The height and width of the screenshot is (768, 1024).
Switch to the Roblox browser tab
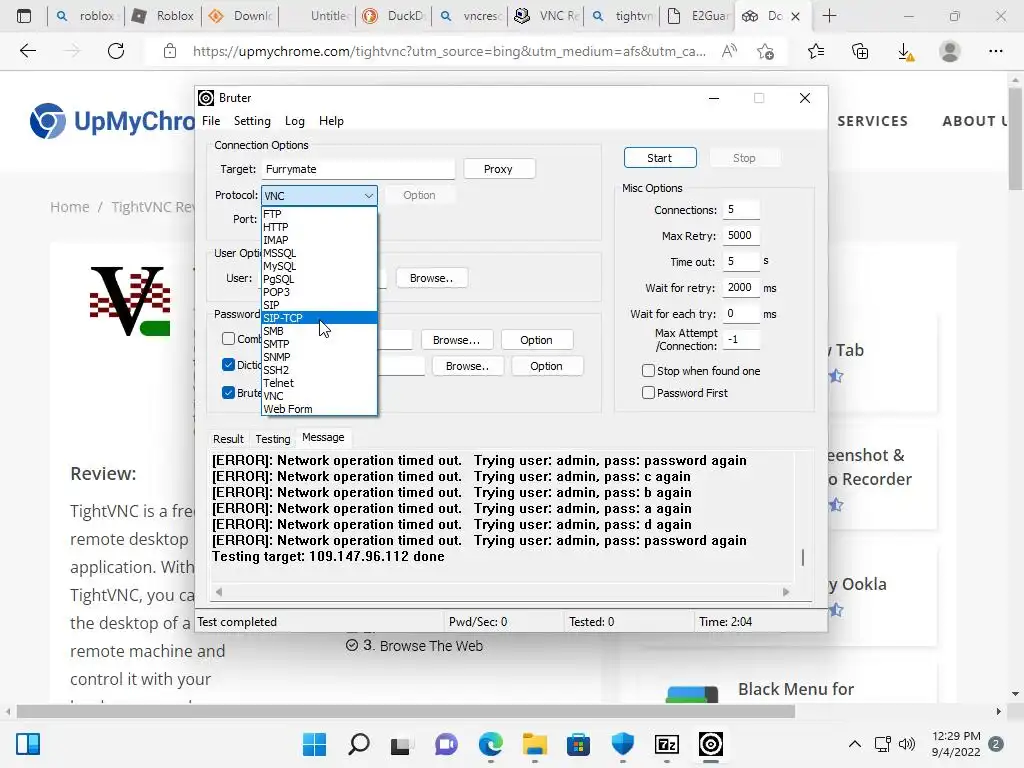point(163,16)
